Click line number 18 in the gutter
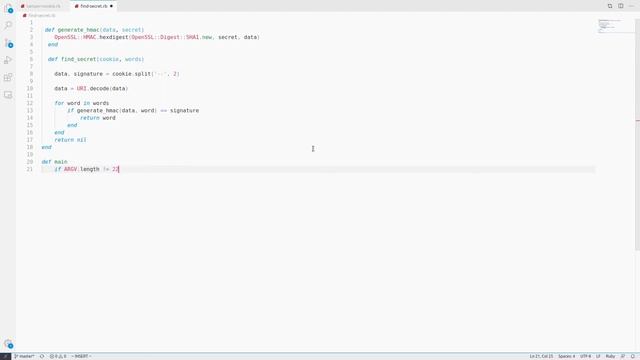This screenshot has width=640, height=360. pyautogui.click(x=30, y=147)
